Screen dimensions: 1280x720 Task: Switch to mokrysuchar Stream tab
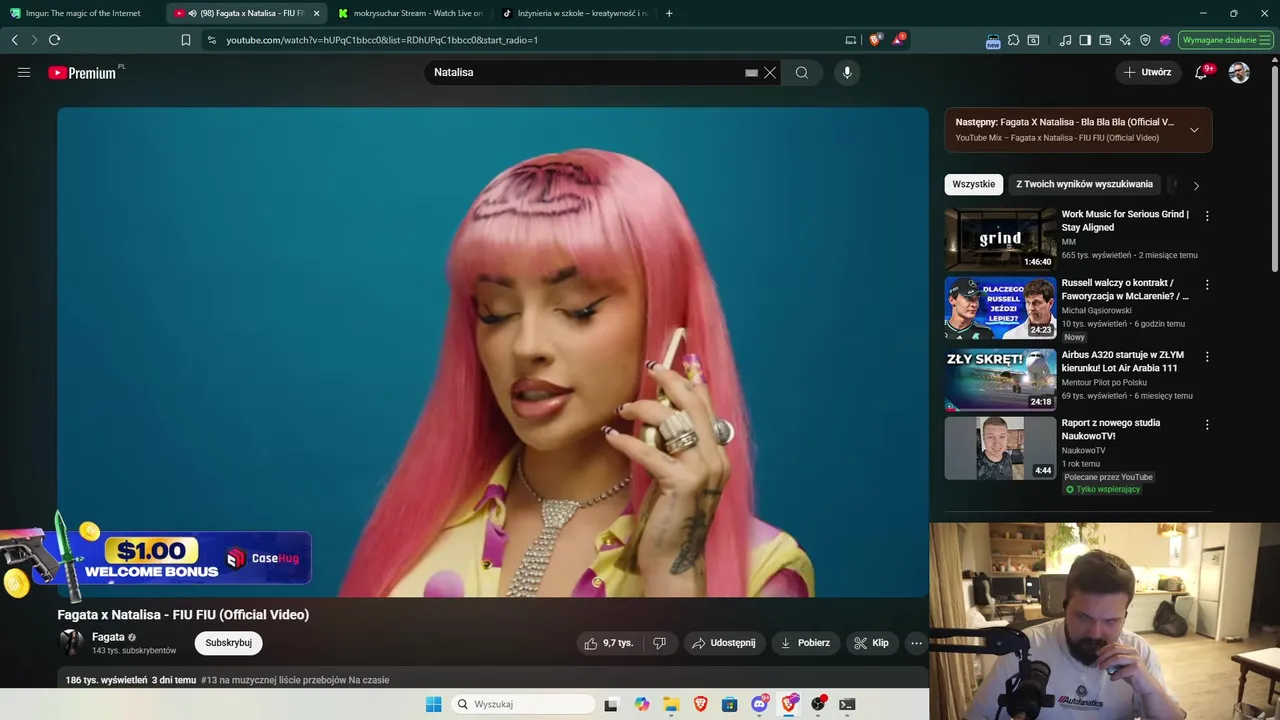click(410, 13)
